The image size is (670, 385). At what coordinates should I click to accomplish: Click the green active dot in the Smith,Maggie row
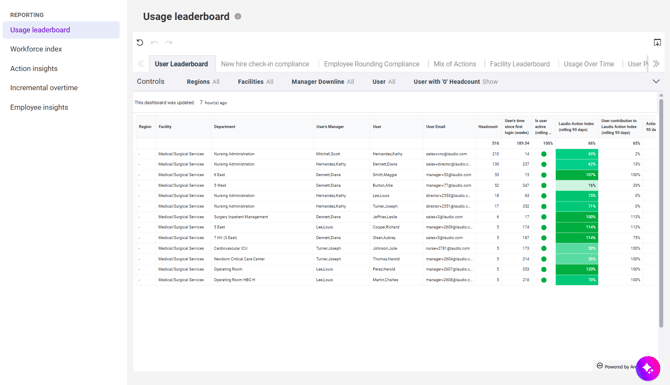click(x=544, y=175)
